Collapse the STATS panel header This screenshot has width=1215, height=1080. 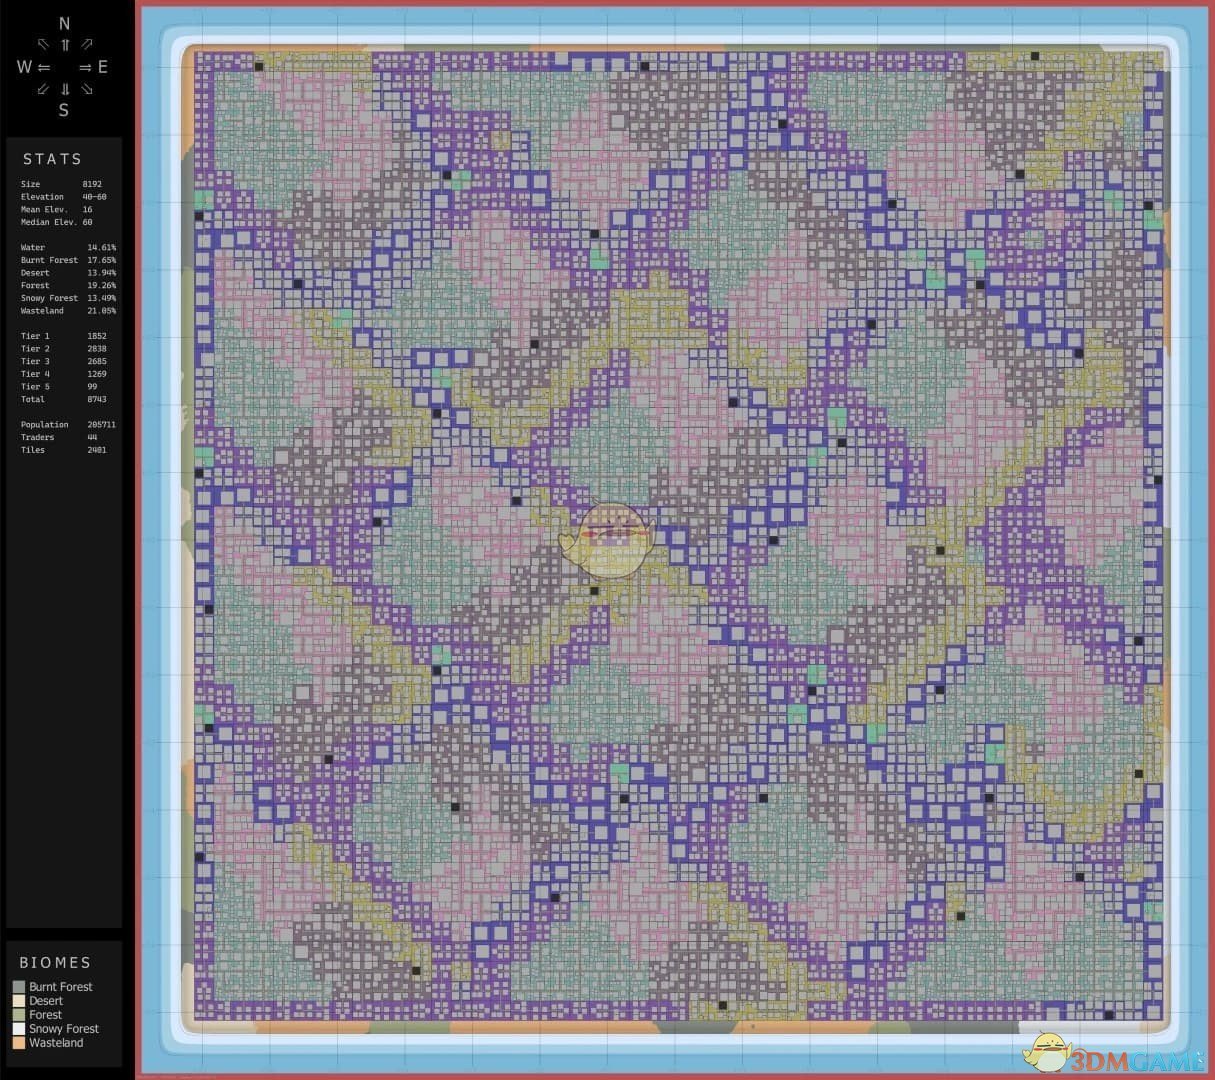coord(52,158)
